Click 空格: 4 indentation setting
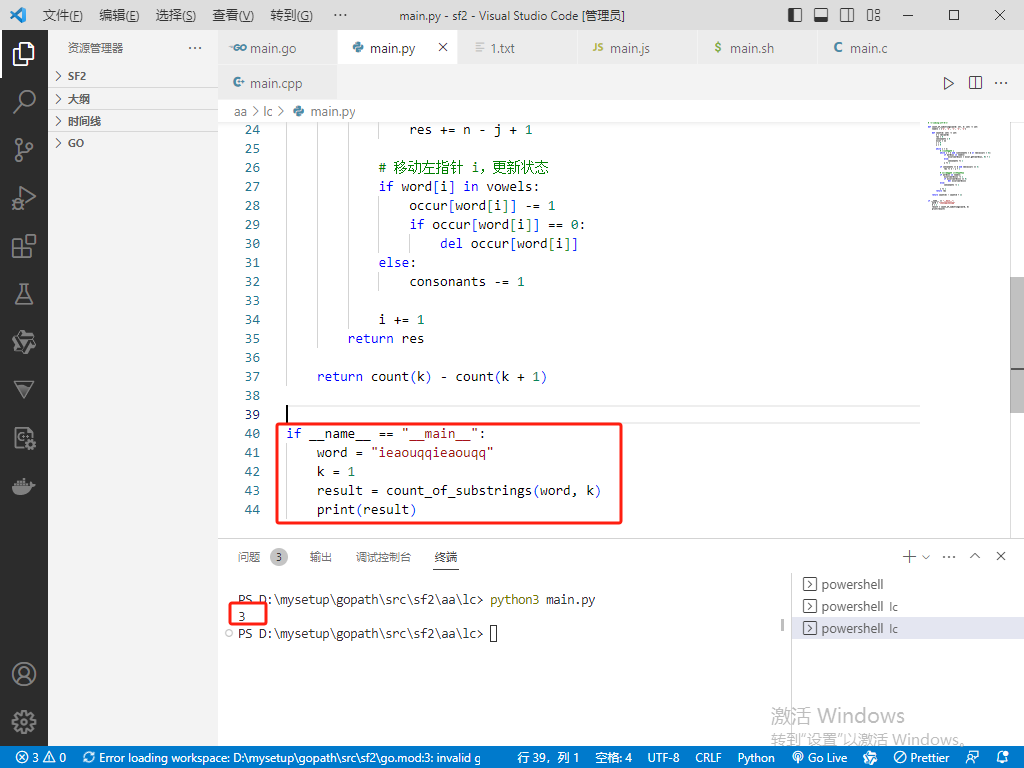Viewport: 1024px width, 768px height. 613,758
